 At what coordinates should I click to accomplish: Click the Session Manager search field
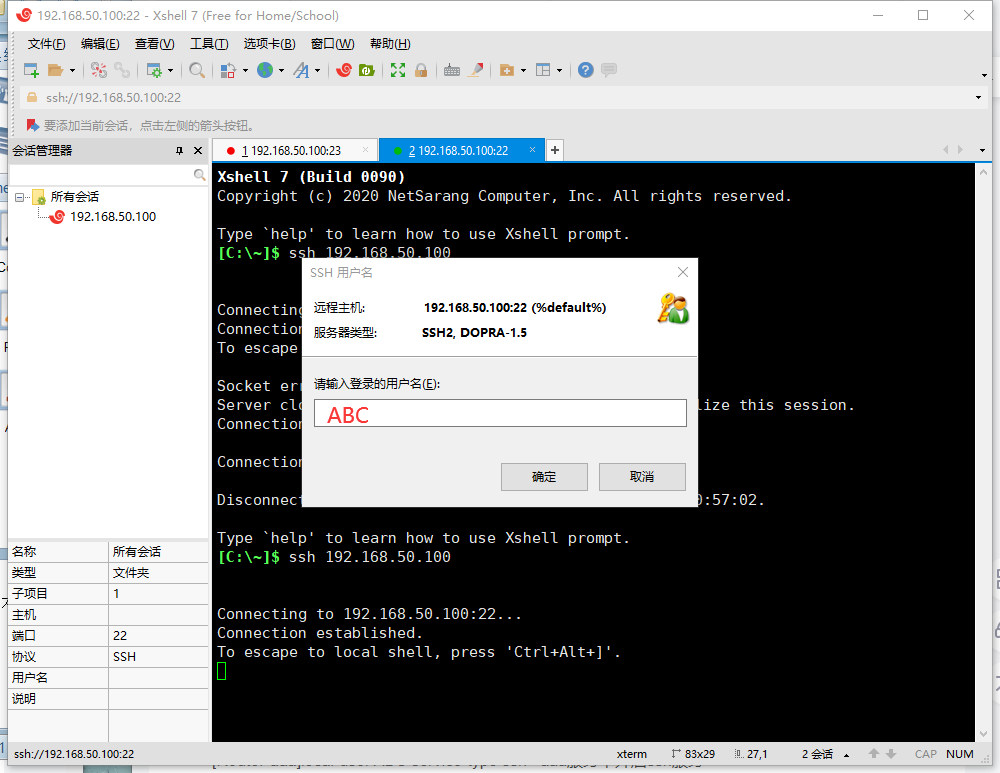point(102,175)
